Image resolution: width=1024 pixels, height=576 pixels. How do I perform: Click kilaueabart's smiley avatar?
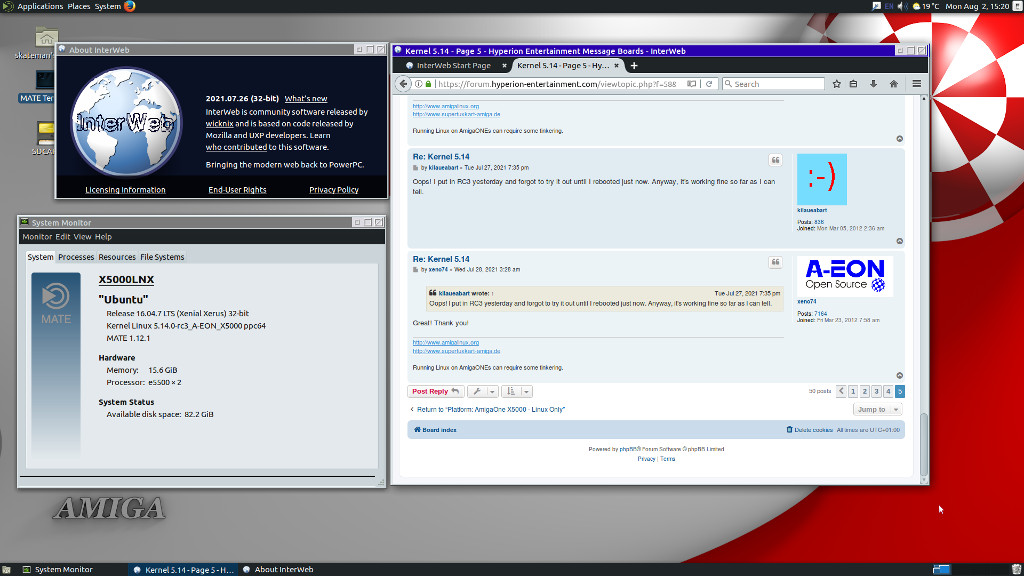tap(822, 180)
